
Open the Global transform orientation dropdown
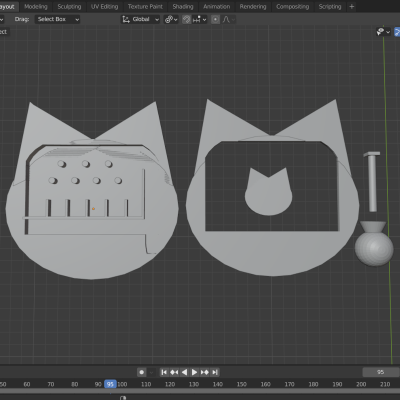point(140,19)
